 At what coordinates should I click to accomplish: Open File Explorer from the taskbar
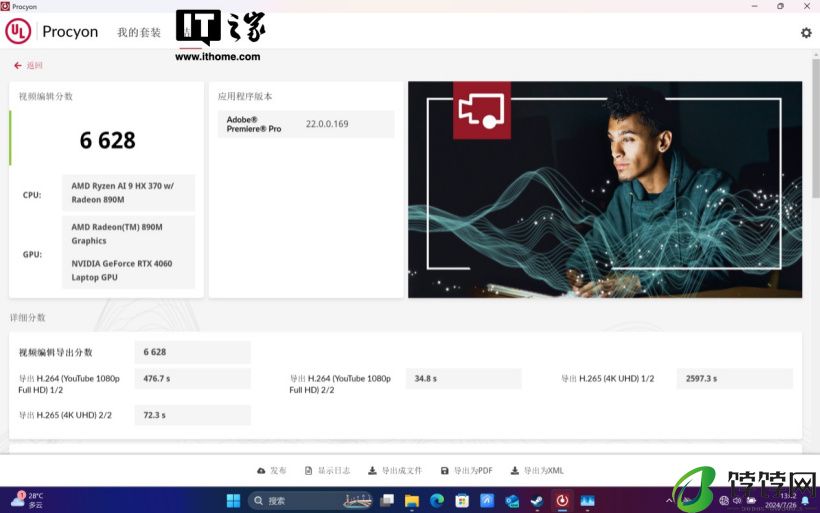(x=412, y=501)
